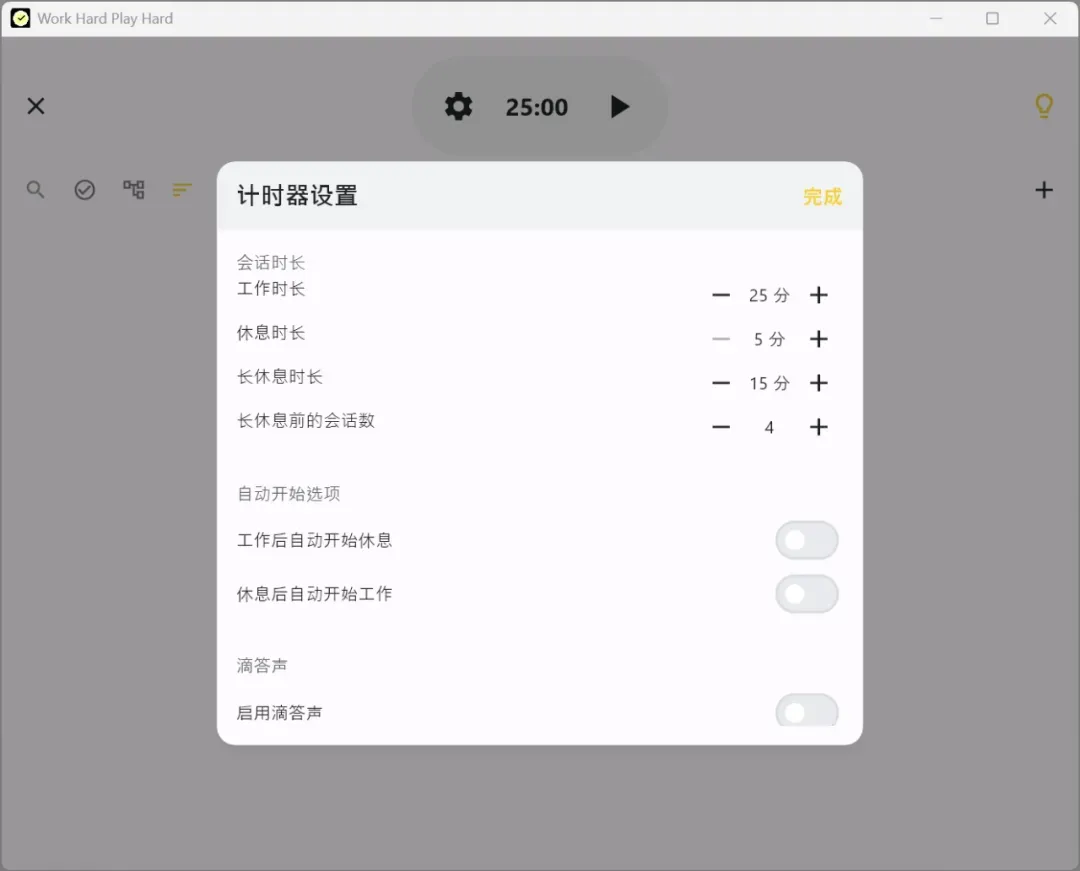
Task: Click the 会话时长 section label
Action: tap(271, 262)
